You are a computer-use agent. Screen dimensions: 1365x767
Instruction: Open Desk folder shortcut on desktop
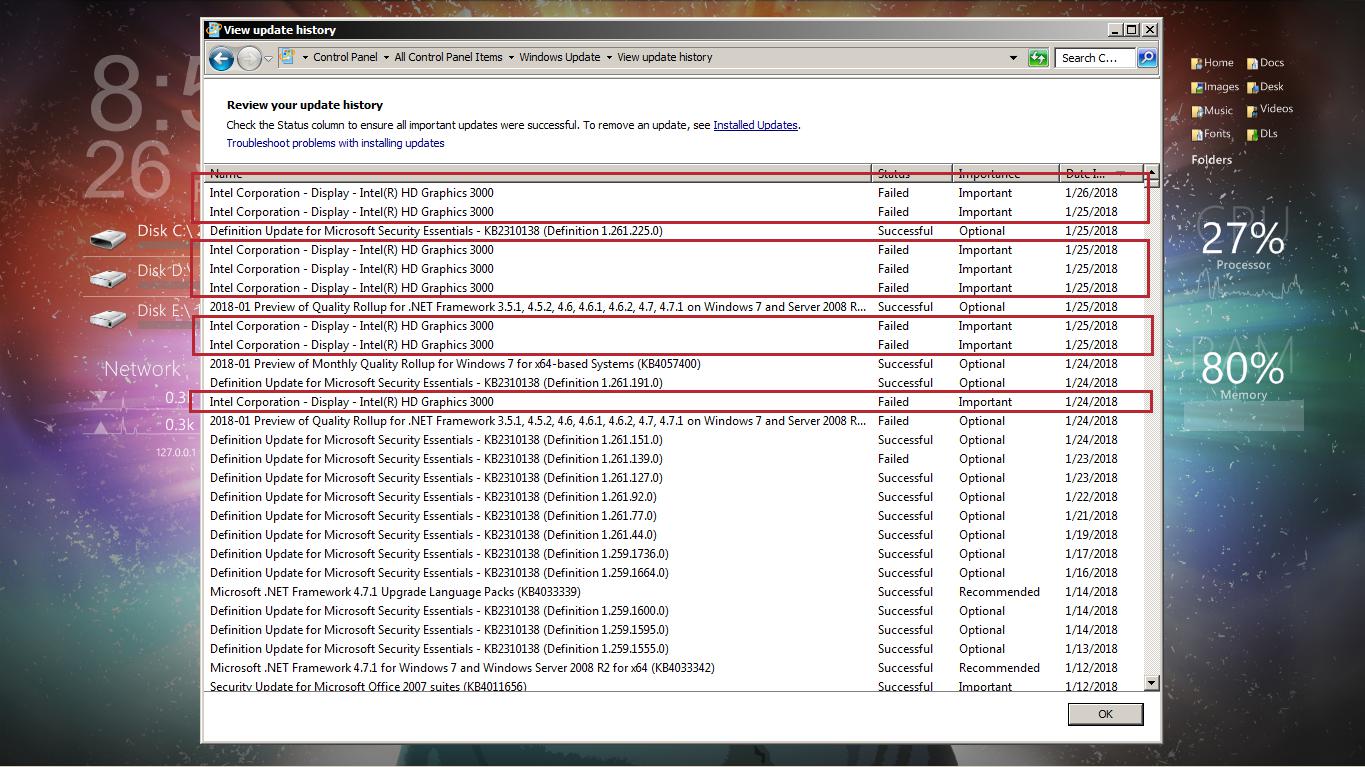(x=1265, y=87)
